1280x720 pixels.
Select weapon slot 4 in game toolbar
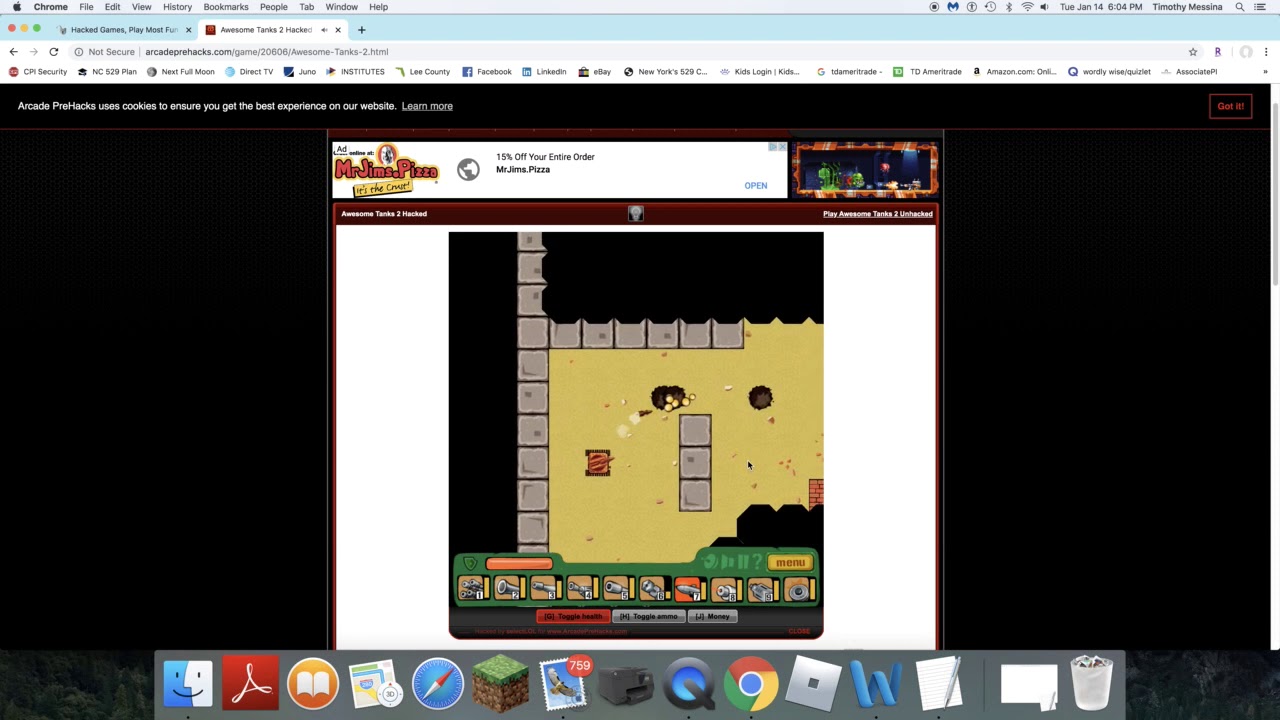click(583, 588)
